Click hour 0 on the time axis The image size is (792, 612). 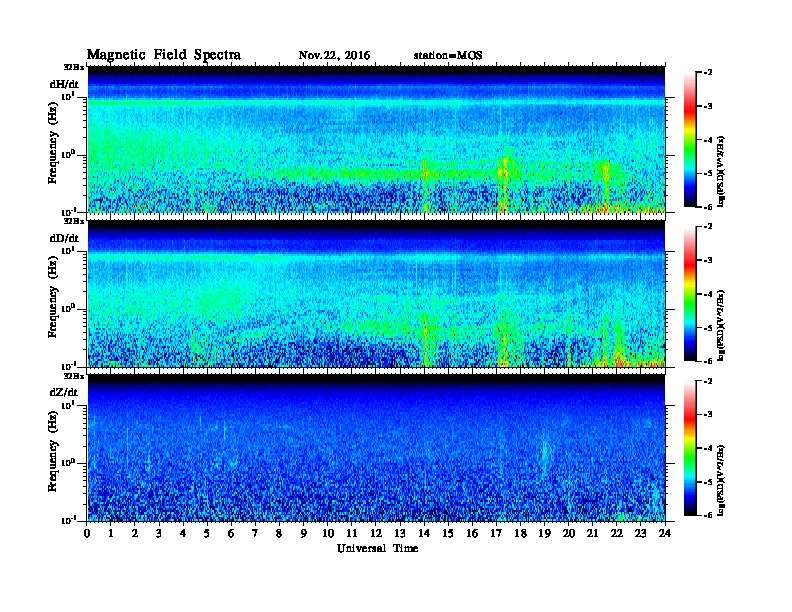tap(87, 534)
